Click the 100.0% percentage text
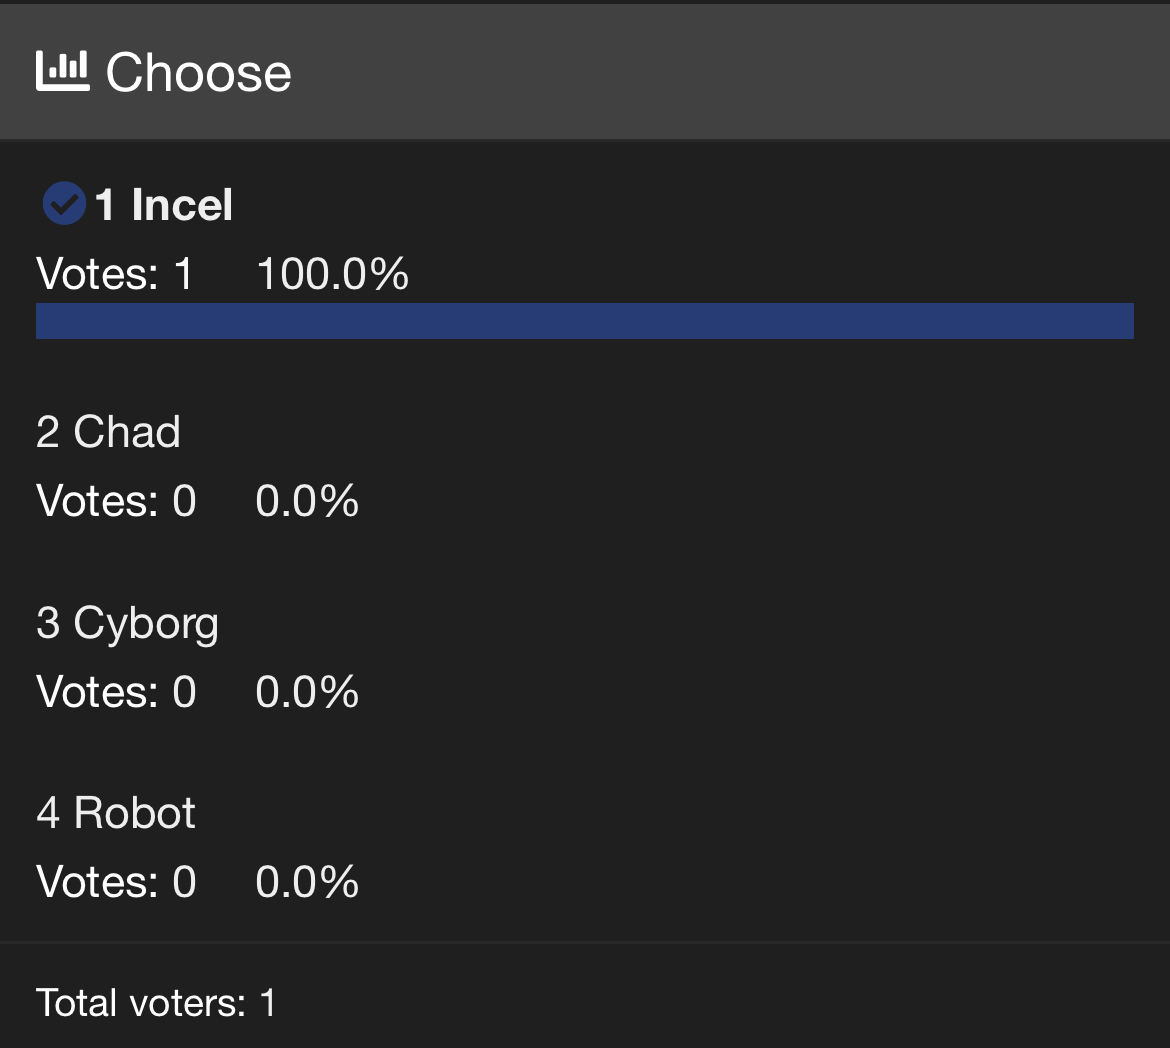The height and width of the screenshot is (1048, 1170). click(x=332, y=274)
